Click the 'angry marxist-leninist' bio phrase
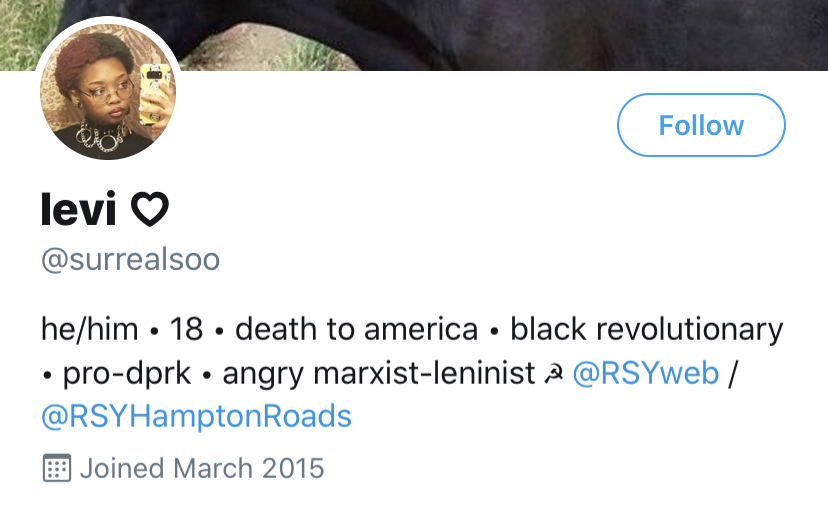Image resolution: width=828 pixels, height=510 pixels. tap(379, 374)
